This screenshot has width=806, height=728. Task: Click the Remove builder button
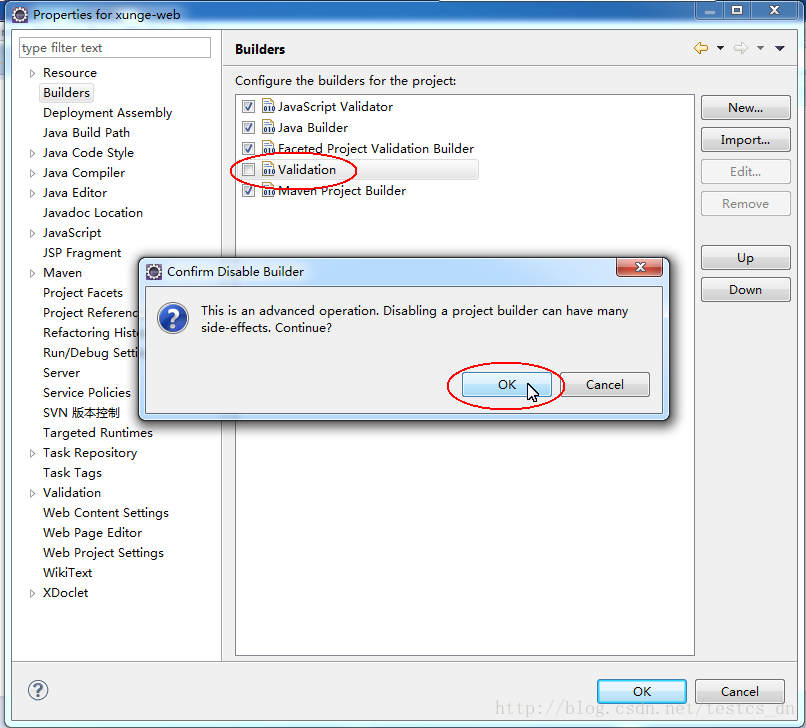(x=745, y=204)
